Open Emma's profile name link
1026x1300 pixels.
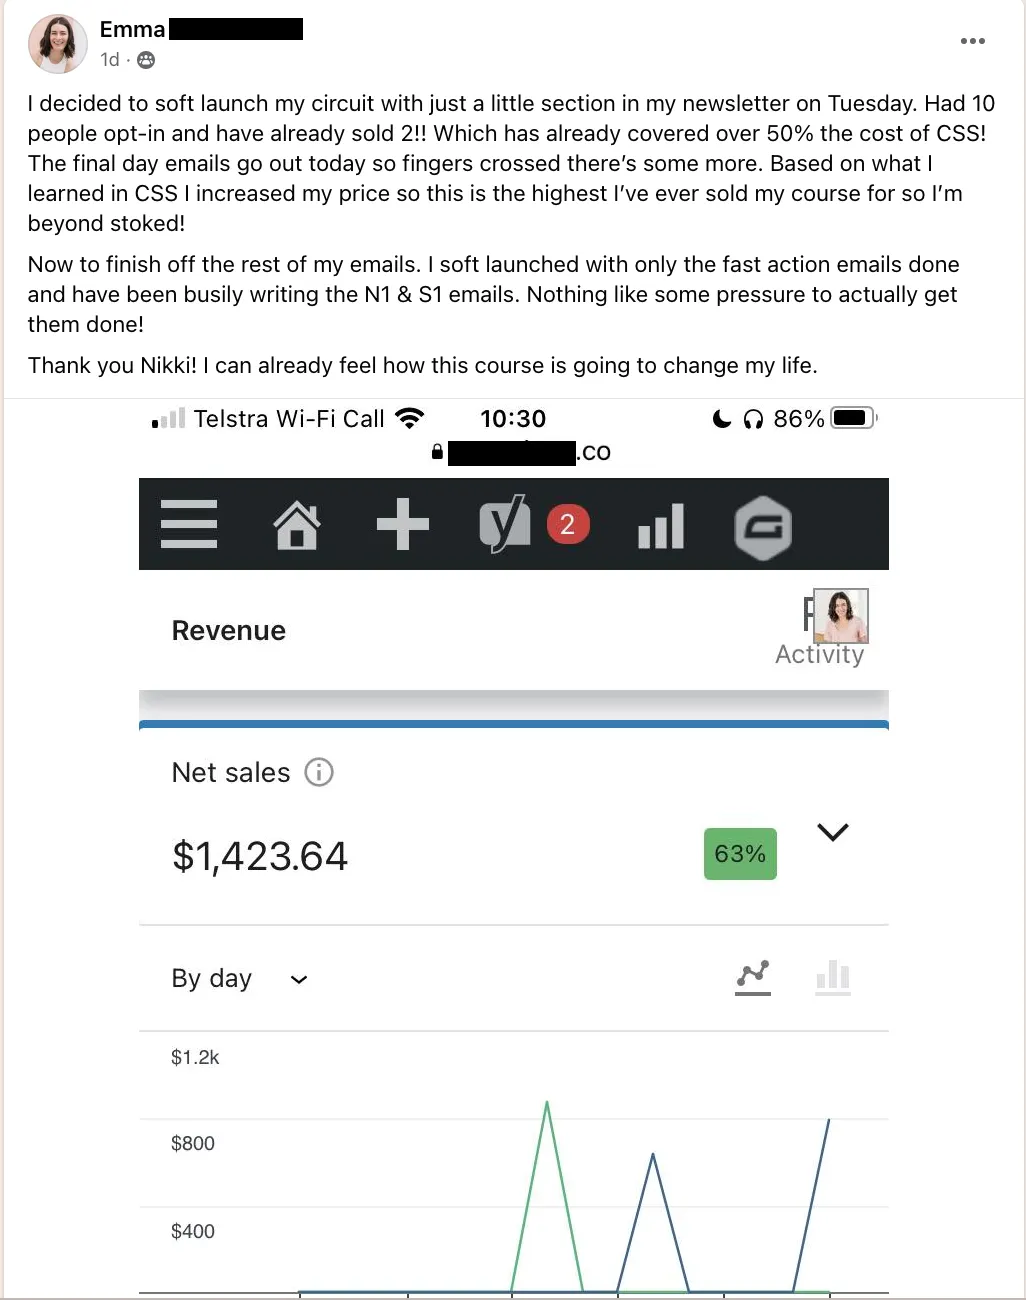tap(133, 30)
